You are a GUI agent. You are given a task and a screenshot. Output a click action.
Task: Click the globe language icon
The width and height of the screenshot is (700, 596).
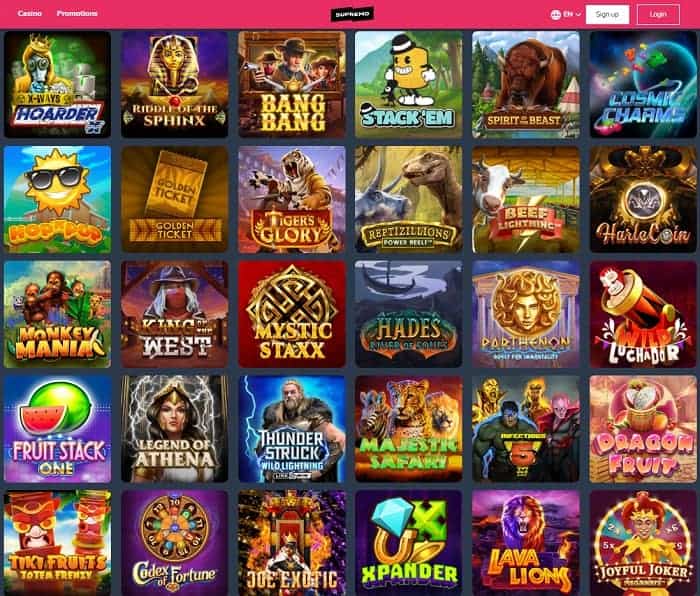click(x=555, y=14)
